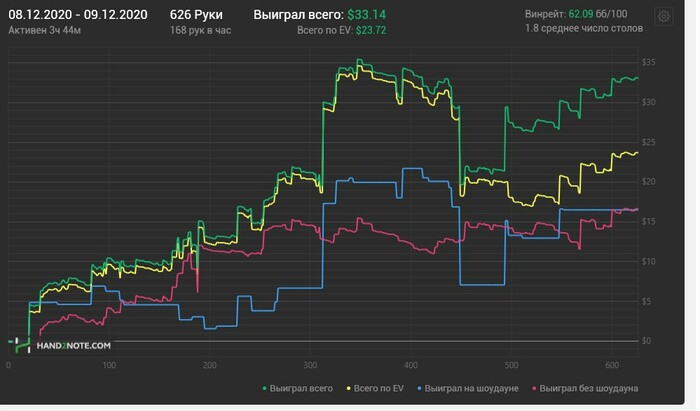Click the 300 hands x-axis marker
This screenshot has height=411, width=700.
(x=311, y=366)
